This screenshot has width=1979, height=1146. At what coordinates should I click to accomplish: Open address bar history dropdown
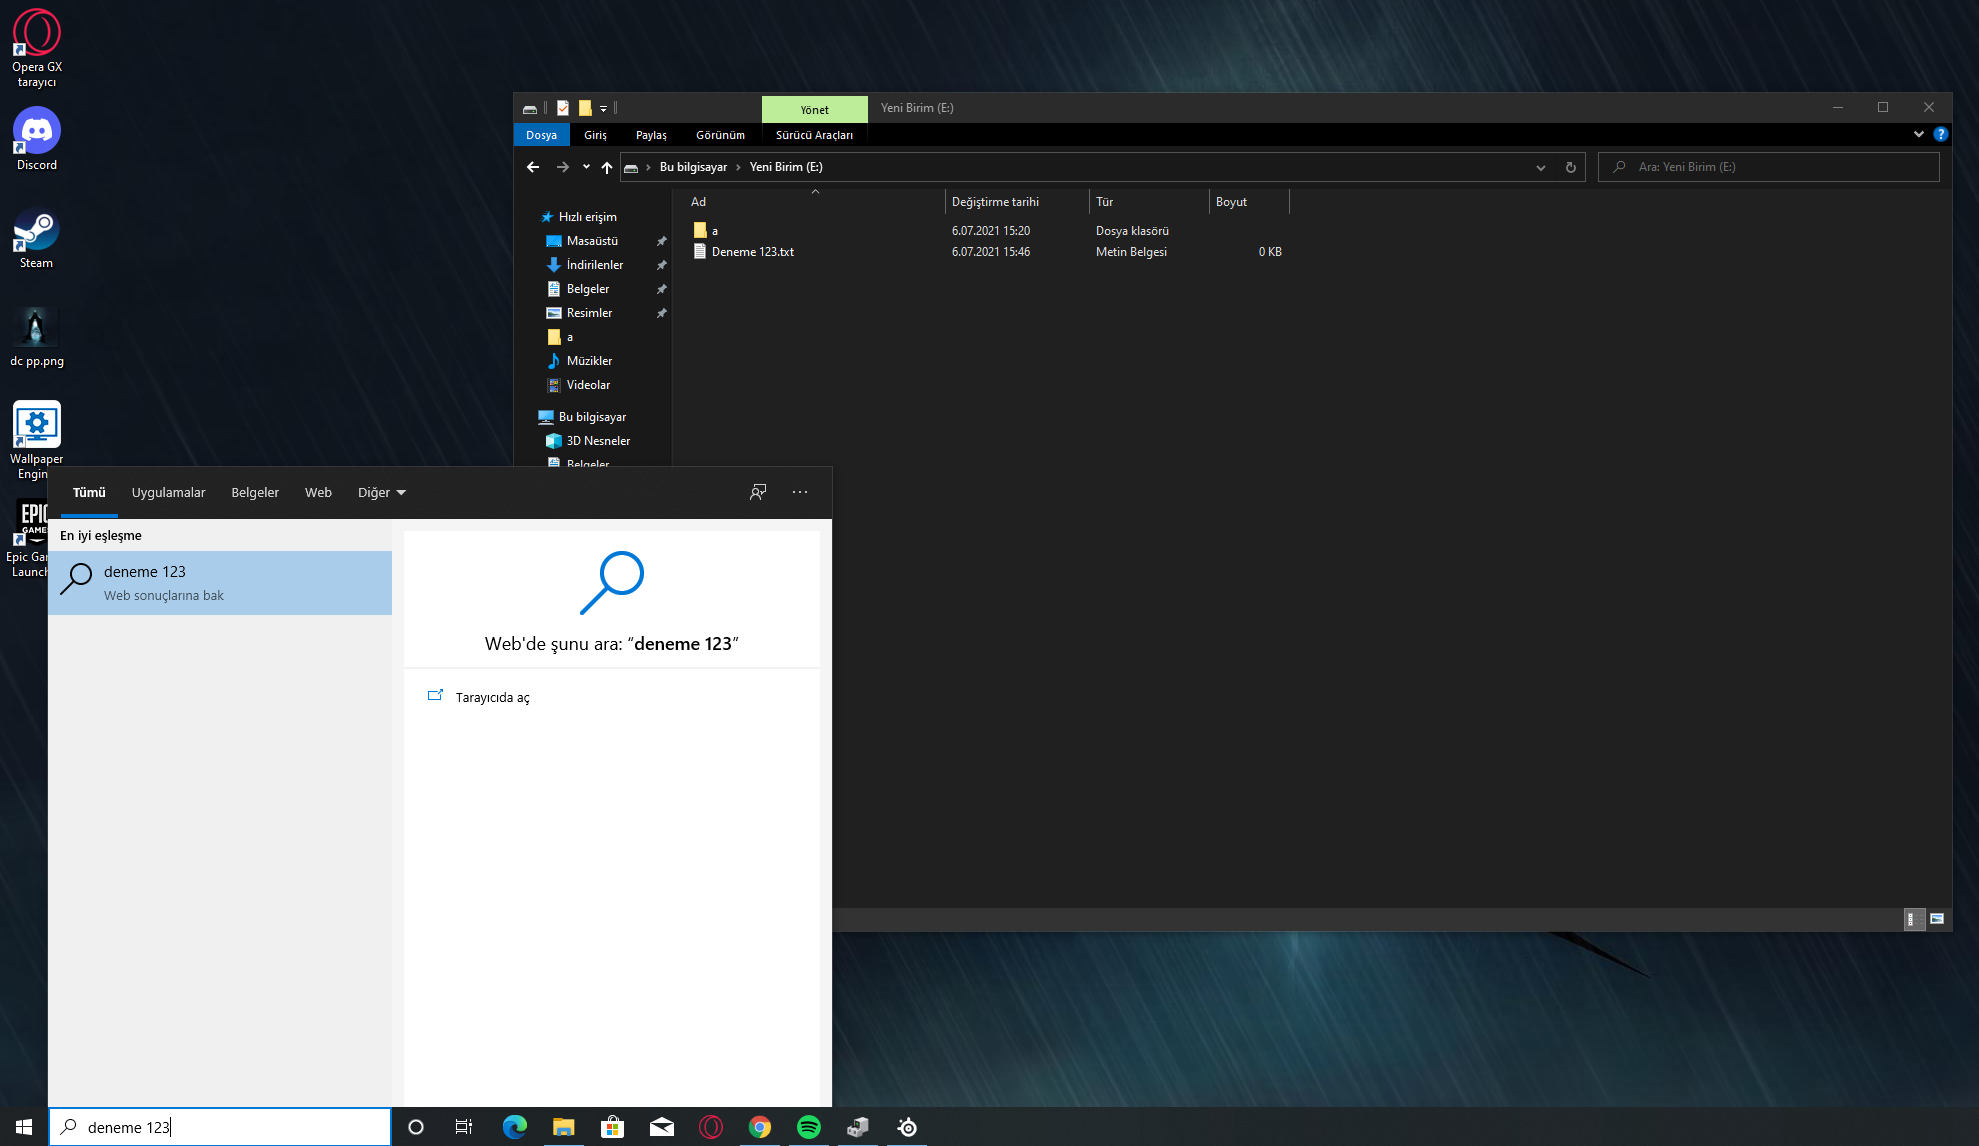click(x=1541, y=167)
